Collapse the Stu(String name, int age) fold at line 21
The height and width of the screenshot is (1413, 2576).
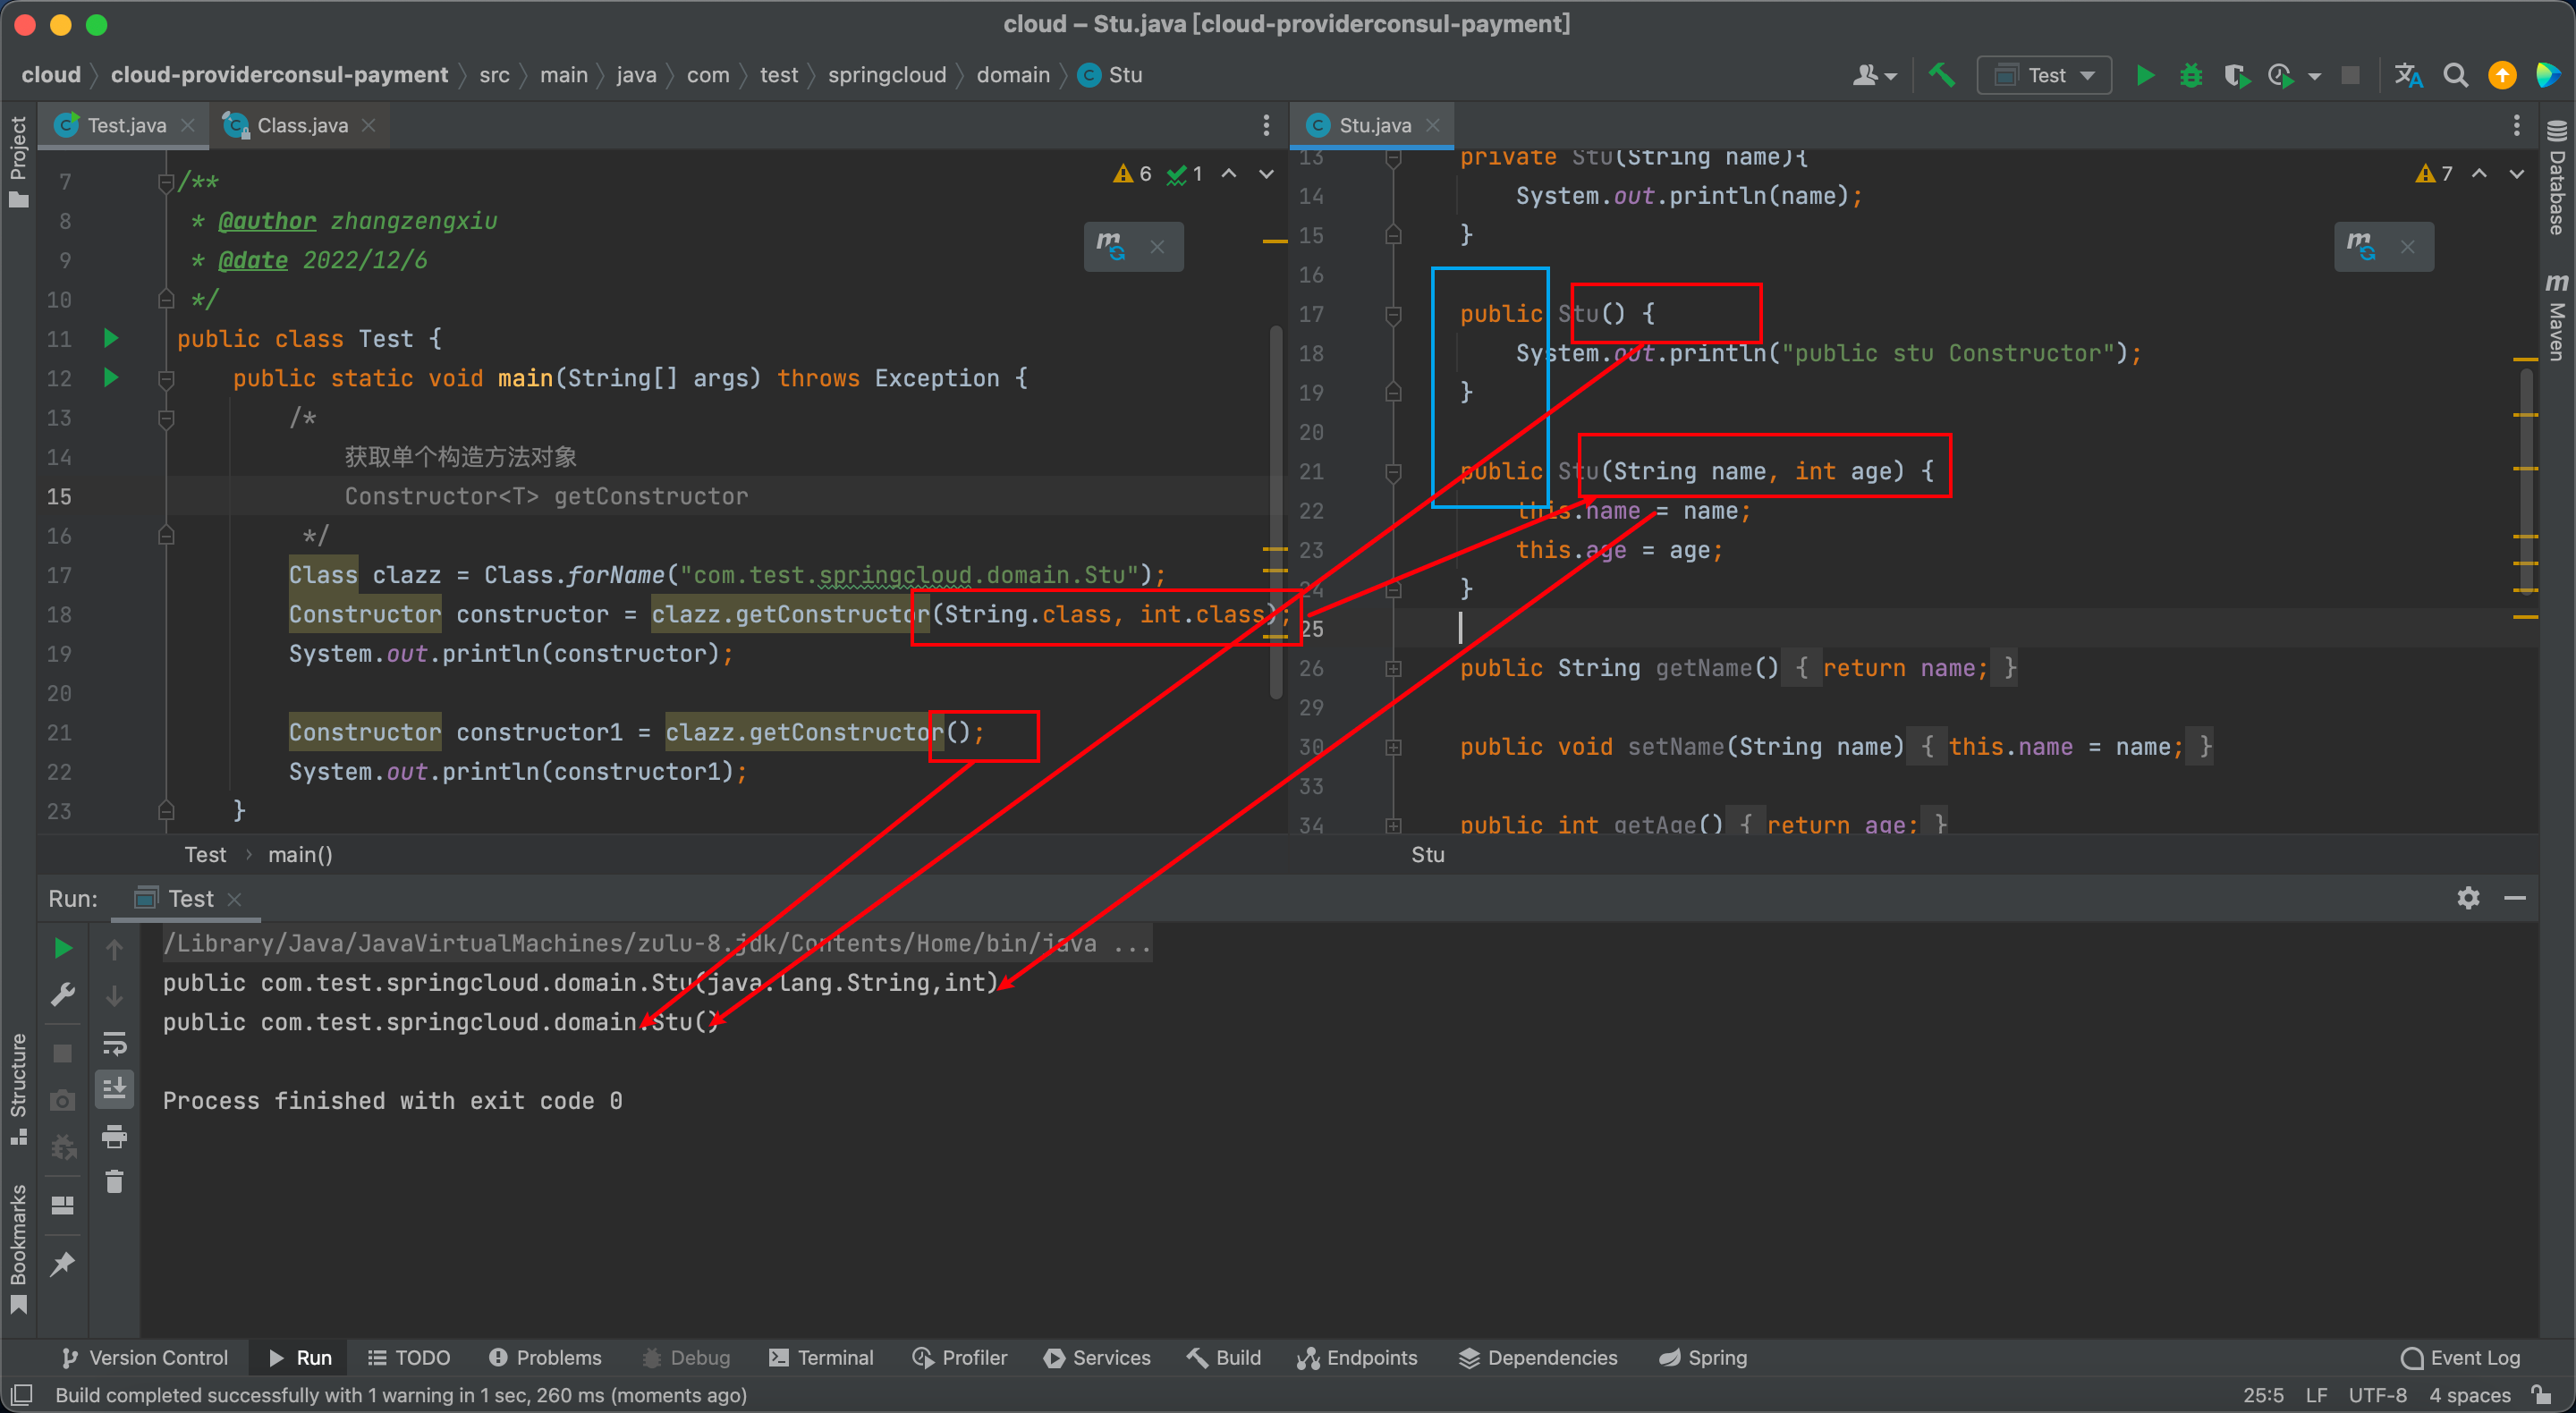tap(1393, 472)
